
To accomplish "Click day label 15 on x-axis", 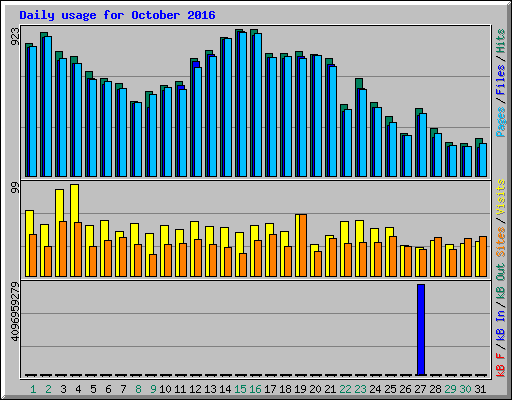I will (240, 389).
